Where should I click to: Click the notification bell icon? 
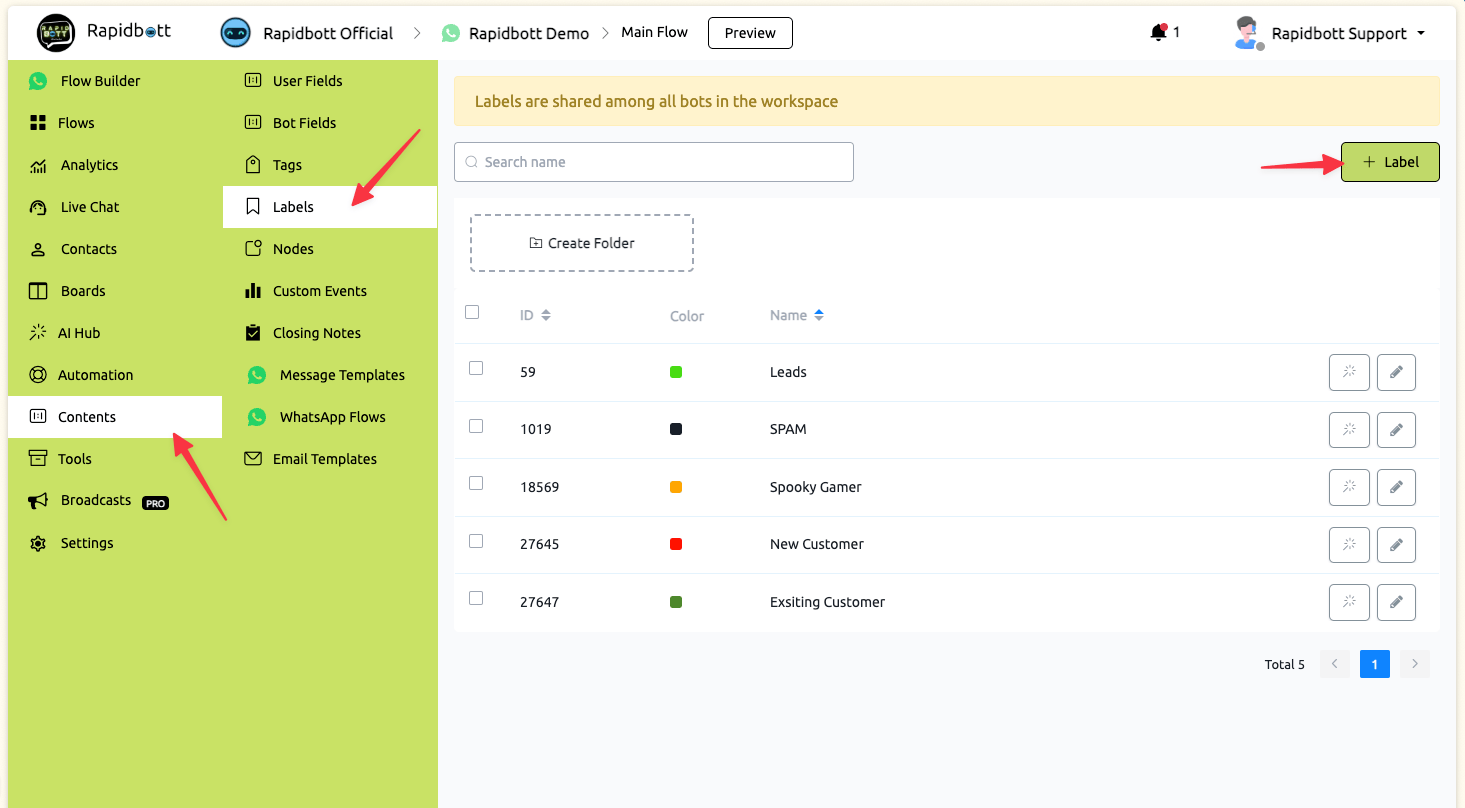(x=1159, y=33)
